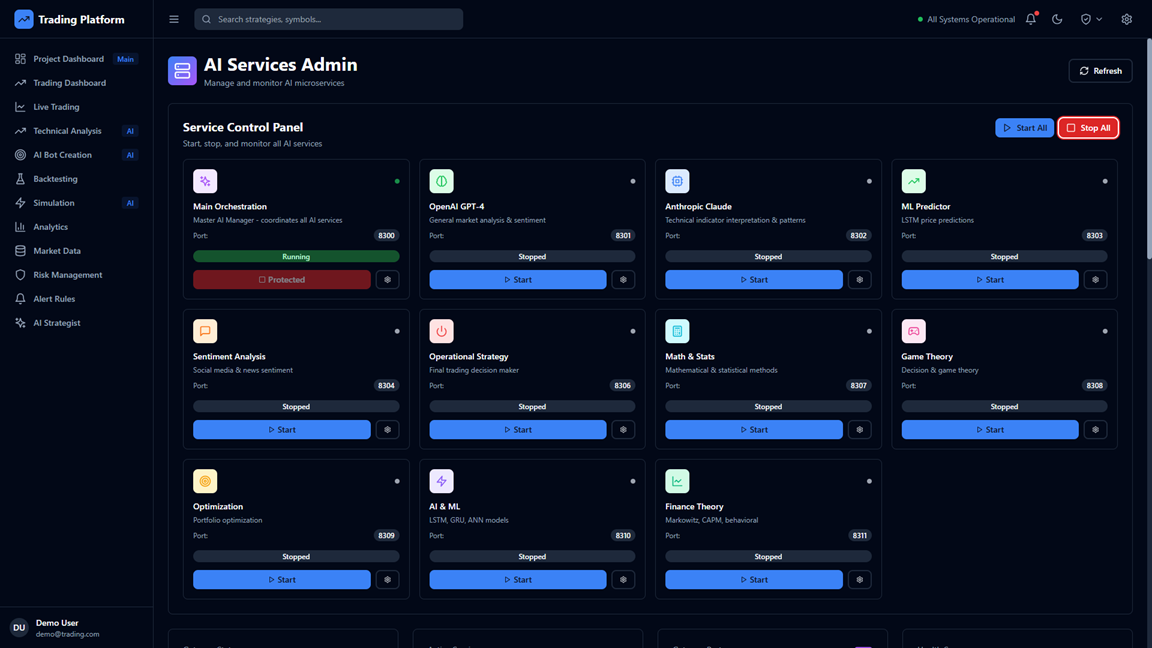Viewport: 1152px width, 648px height.
Task: Click the red Stop All button
Action: (1088, 128)
